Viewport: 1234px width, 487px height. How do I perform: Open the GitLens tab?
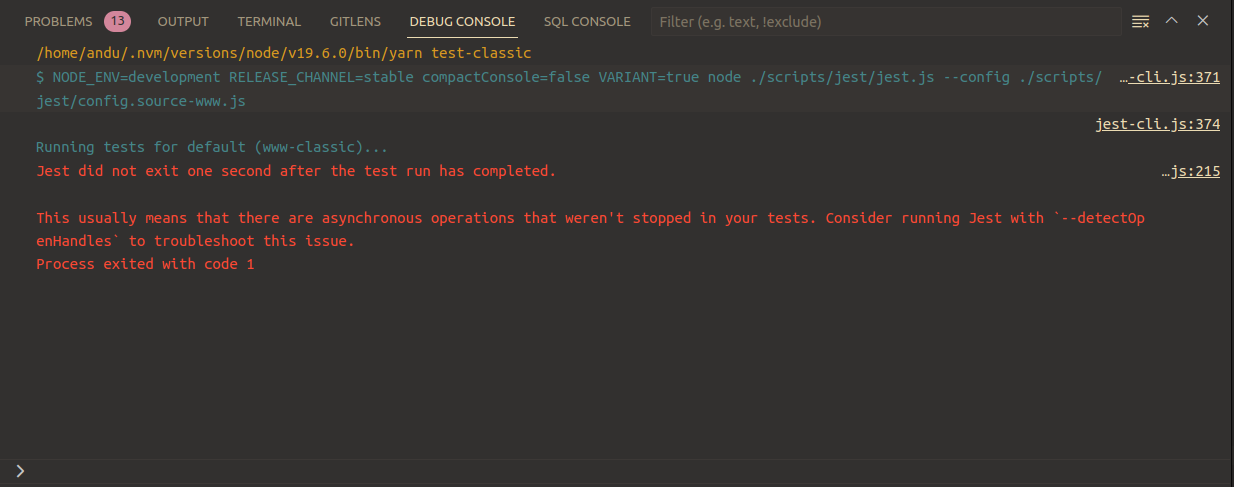(x=355, y=21)
